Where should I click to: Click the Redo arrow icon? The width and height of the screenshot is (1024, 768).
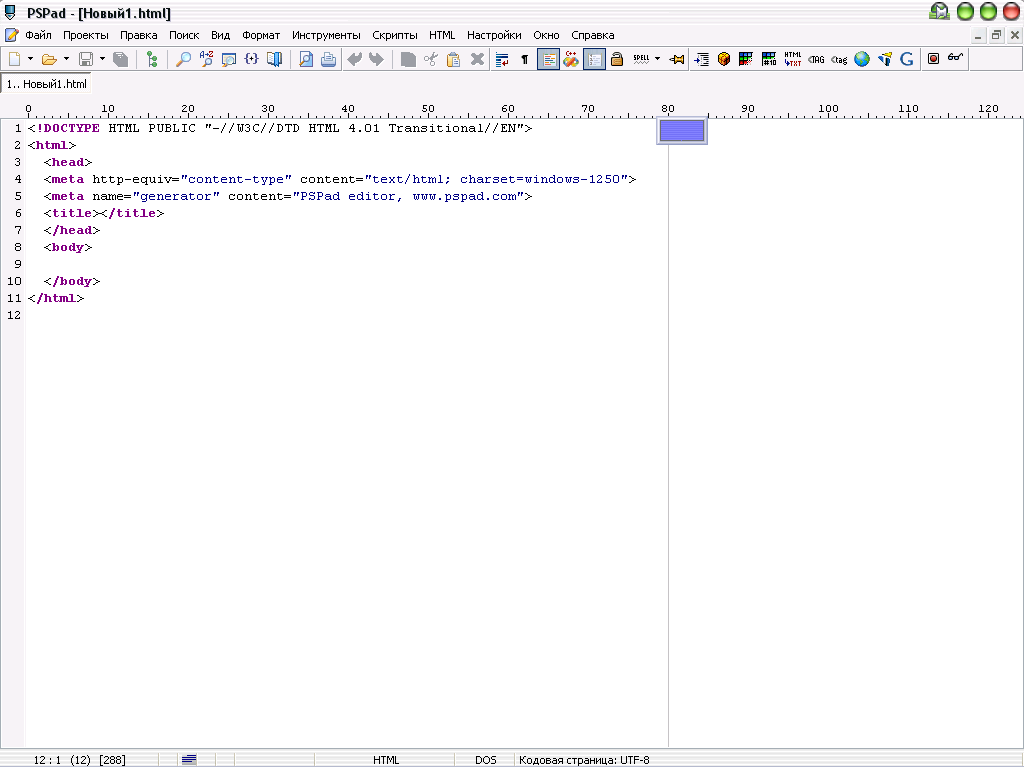(x=376, y=59)
